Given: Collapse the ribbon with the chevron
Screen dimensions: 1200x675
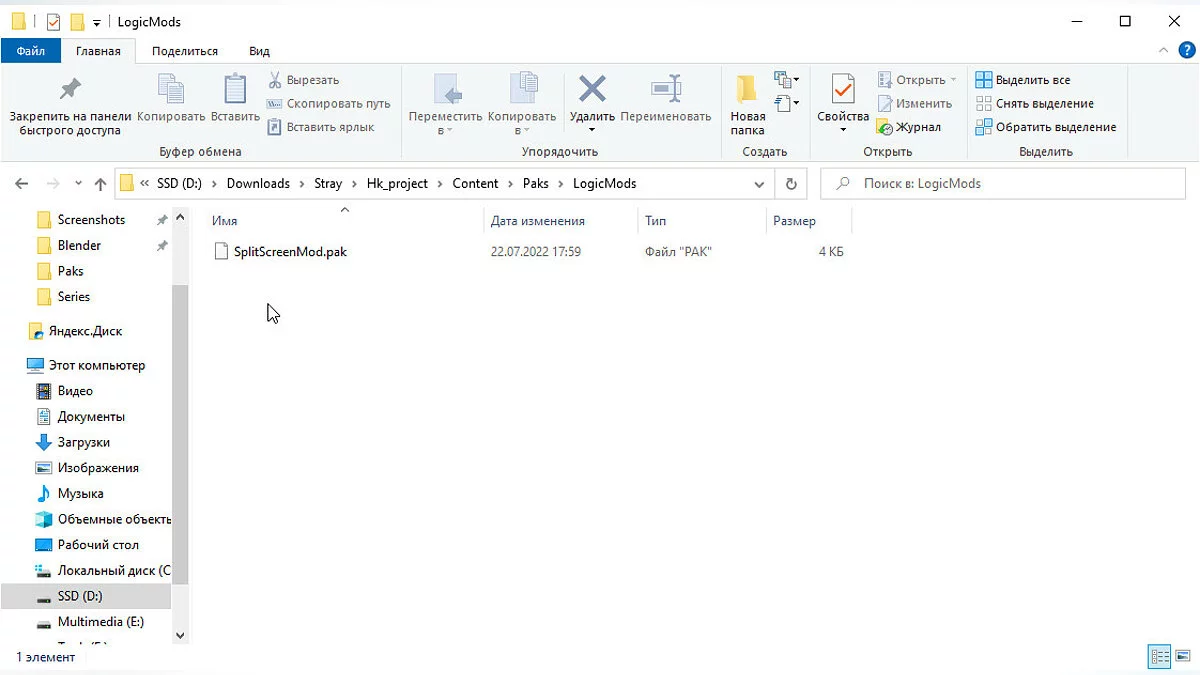Looking at the screenshot, I should (x=1163, y=51).
